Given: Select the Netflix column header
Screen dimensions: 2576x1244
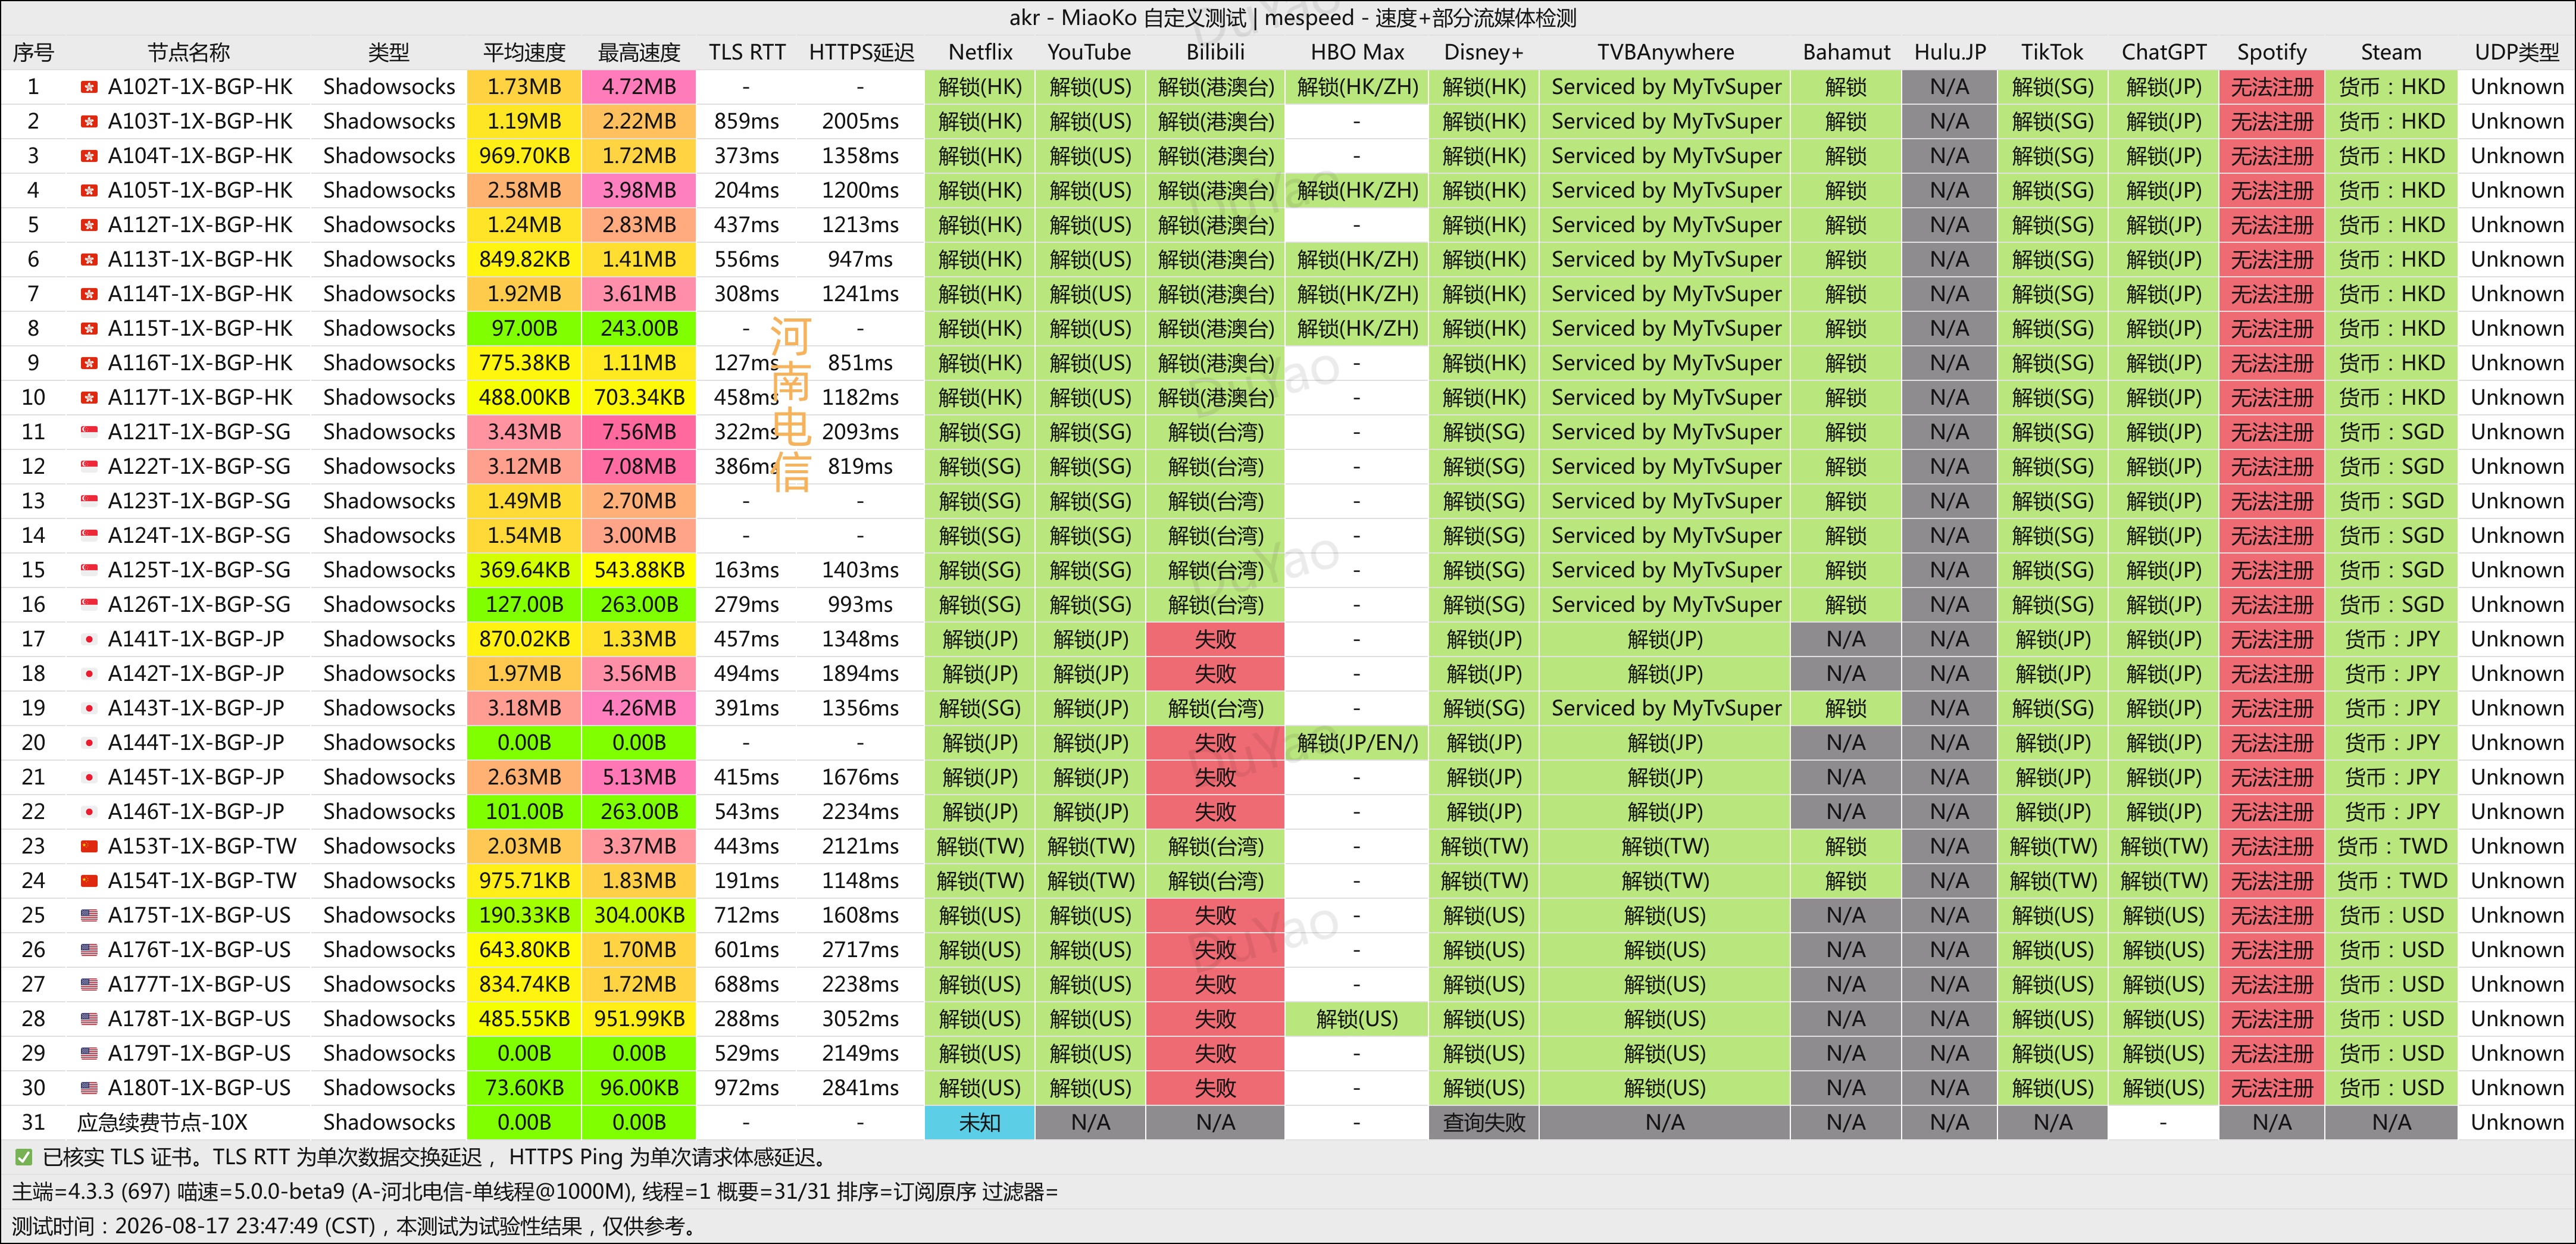Looking at the screenshot, I should (x=980, y=52).
